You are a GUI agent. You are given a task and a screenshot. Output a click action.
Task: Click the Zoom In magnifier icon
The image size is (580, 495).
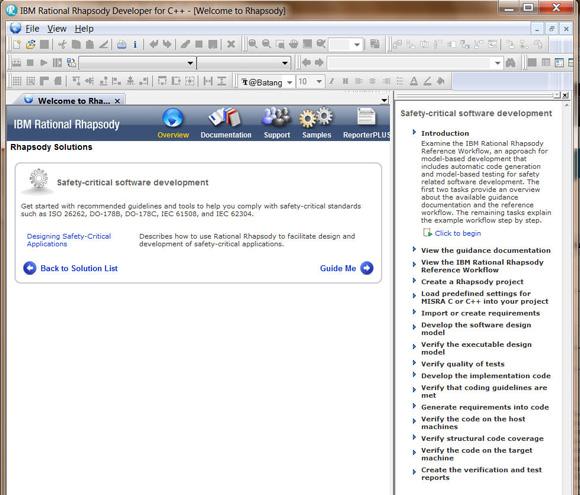pos(253,44)
